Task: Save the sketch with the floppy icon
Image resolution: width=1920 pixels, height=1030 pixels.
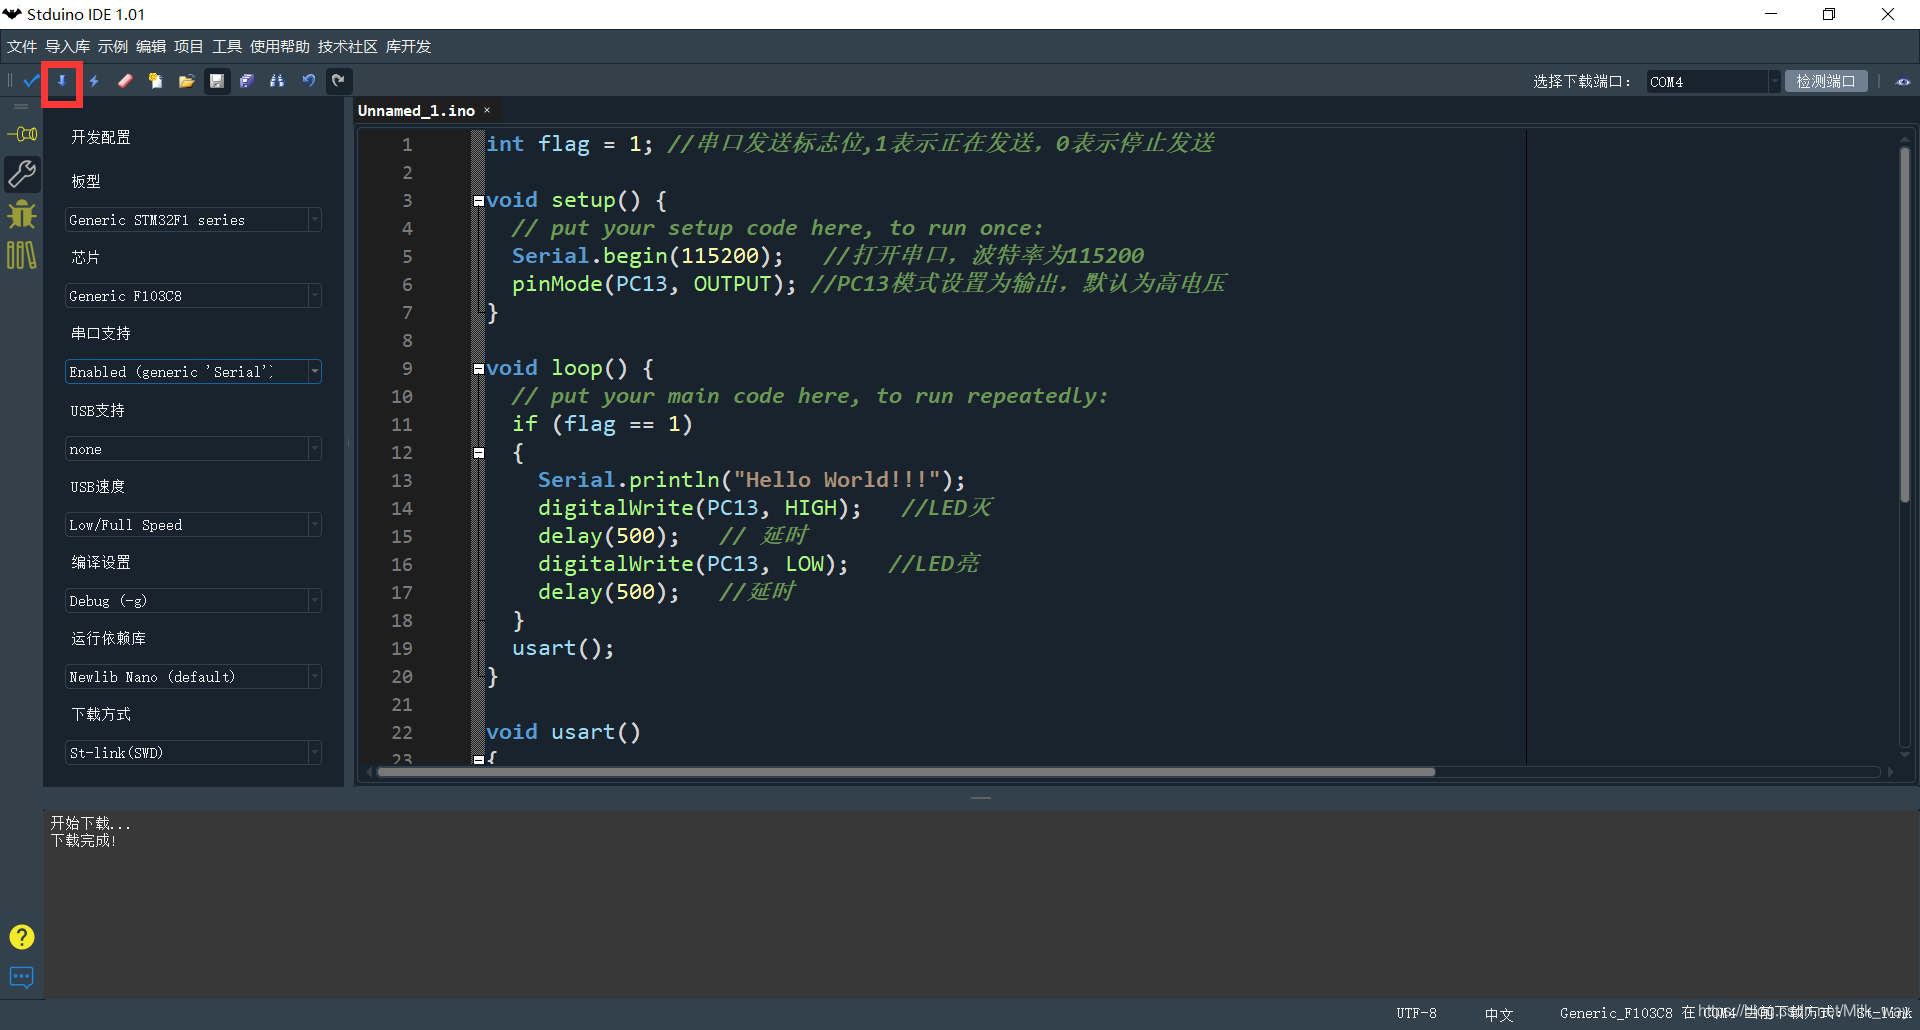Action: (x=217, y=81)
